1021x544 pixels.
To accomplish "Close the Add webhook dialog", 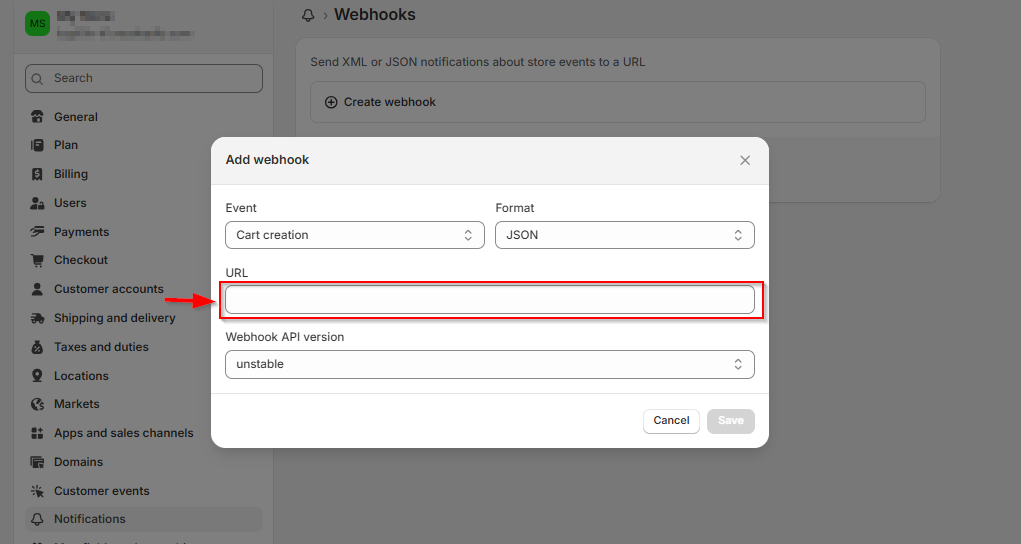I will click(x=745, y=160).
